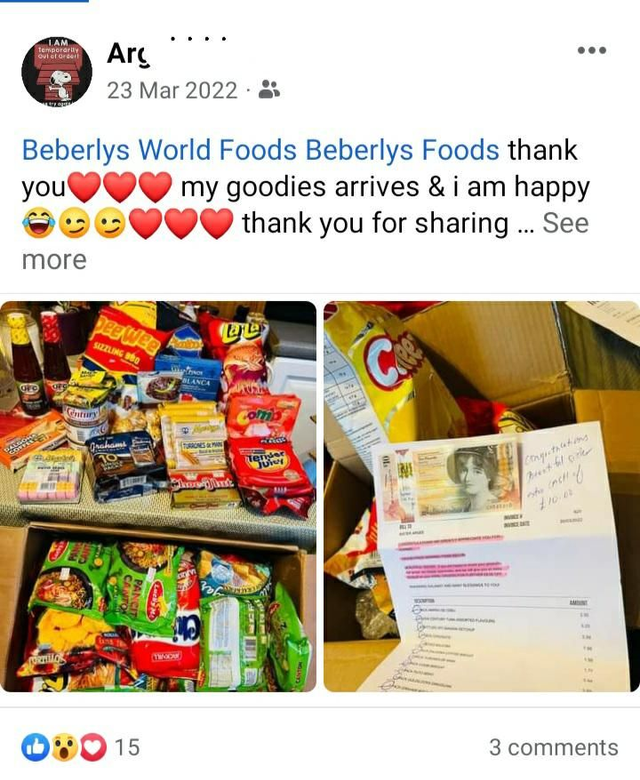
Task: Open the 23 Mar 2022 post timestamp
Action: click(x=172, y=91)
